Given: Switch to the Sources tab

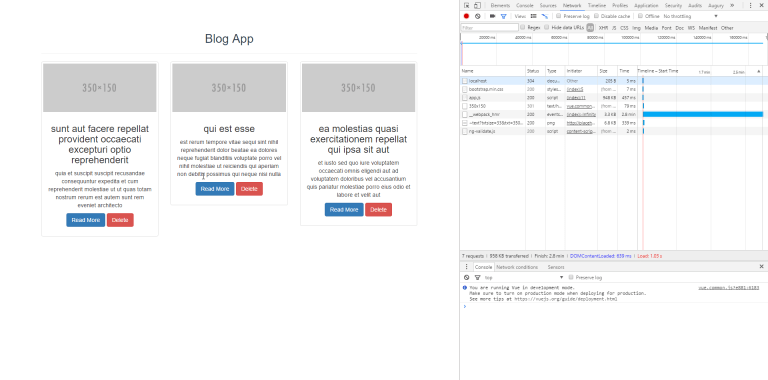Looking at the screenshot, I should coord(548,5).
